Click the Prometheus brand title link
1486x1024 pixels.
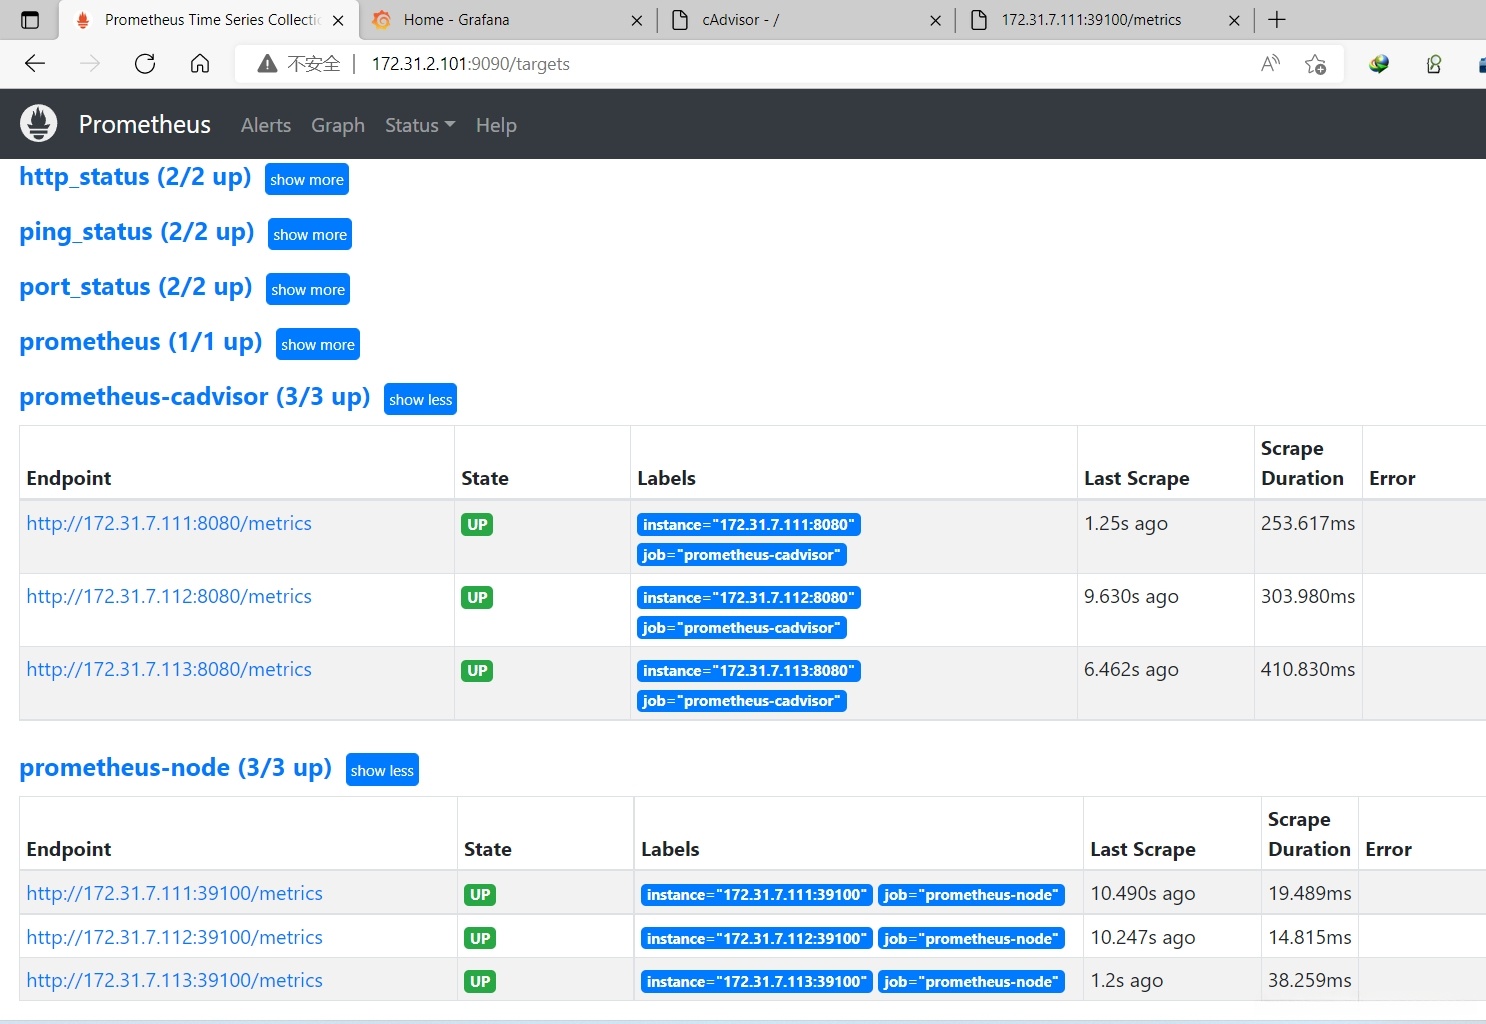(145, 124)
